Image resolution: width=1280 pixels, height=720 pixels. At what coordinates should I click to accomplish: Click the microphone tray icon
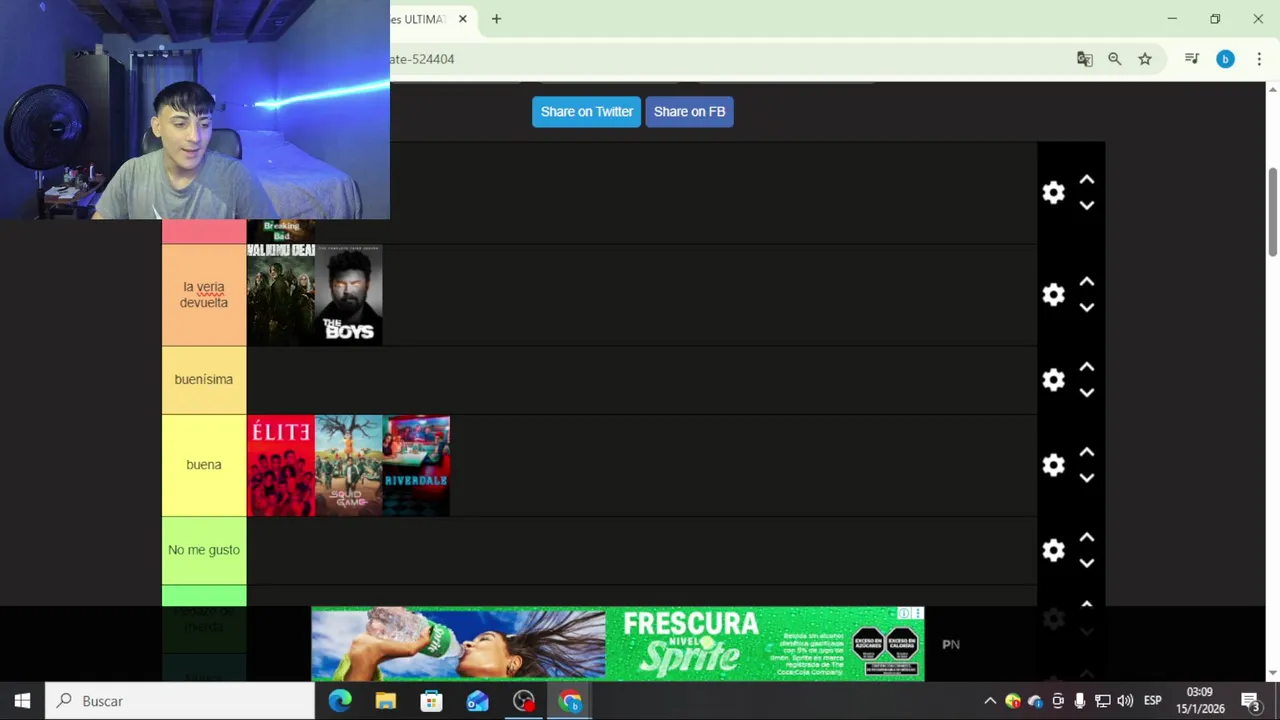click(x=1080, y=701)
